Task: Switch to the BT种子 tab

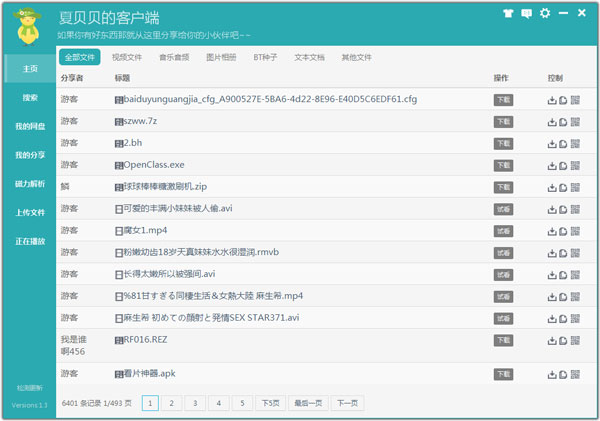Action: click(x=265, y=57)
